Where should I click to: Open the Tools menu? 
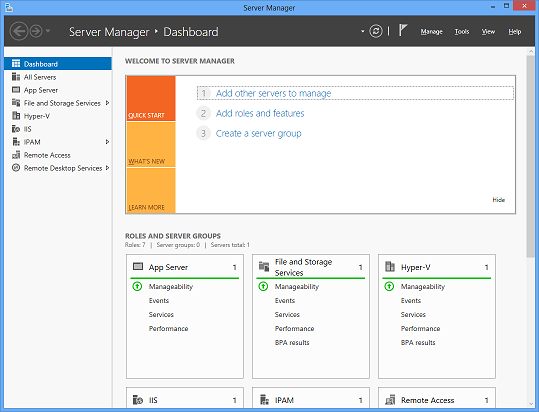click(x=462, y=32)
